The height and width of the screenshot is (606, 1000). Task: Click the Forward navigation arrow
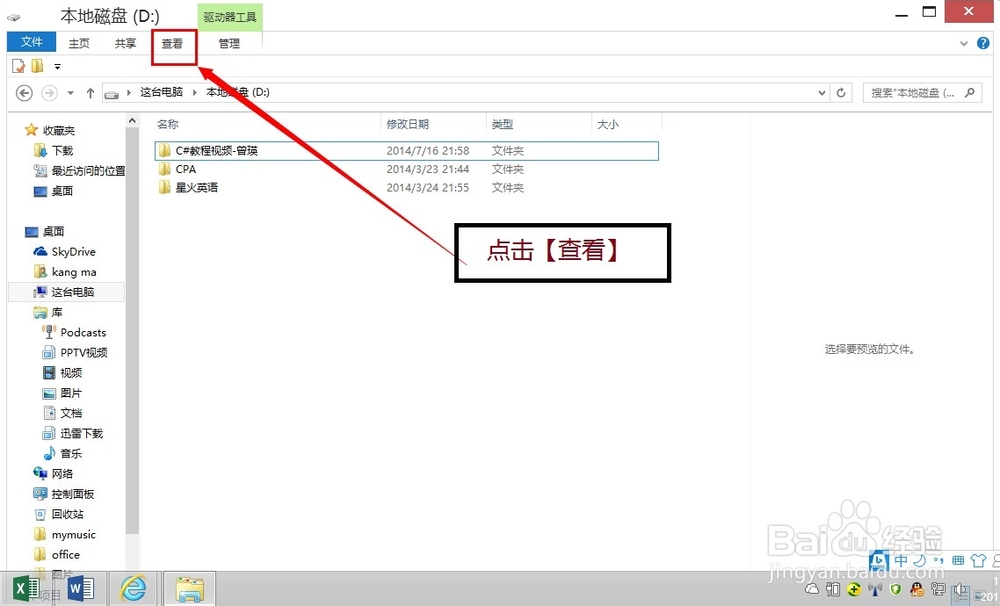point(49,93)
